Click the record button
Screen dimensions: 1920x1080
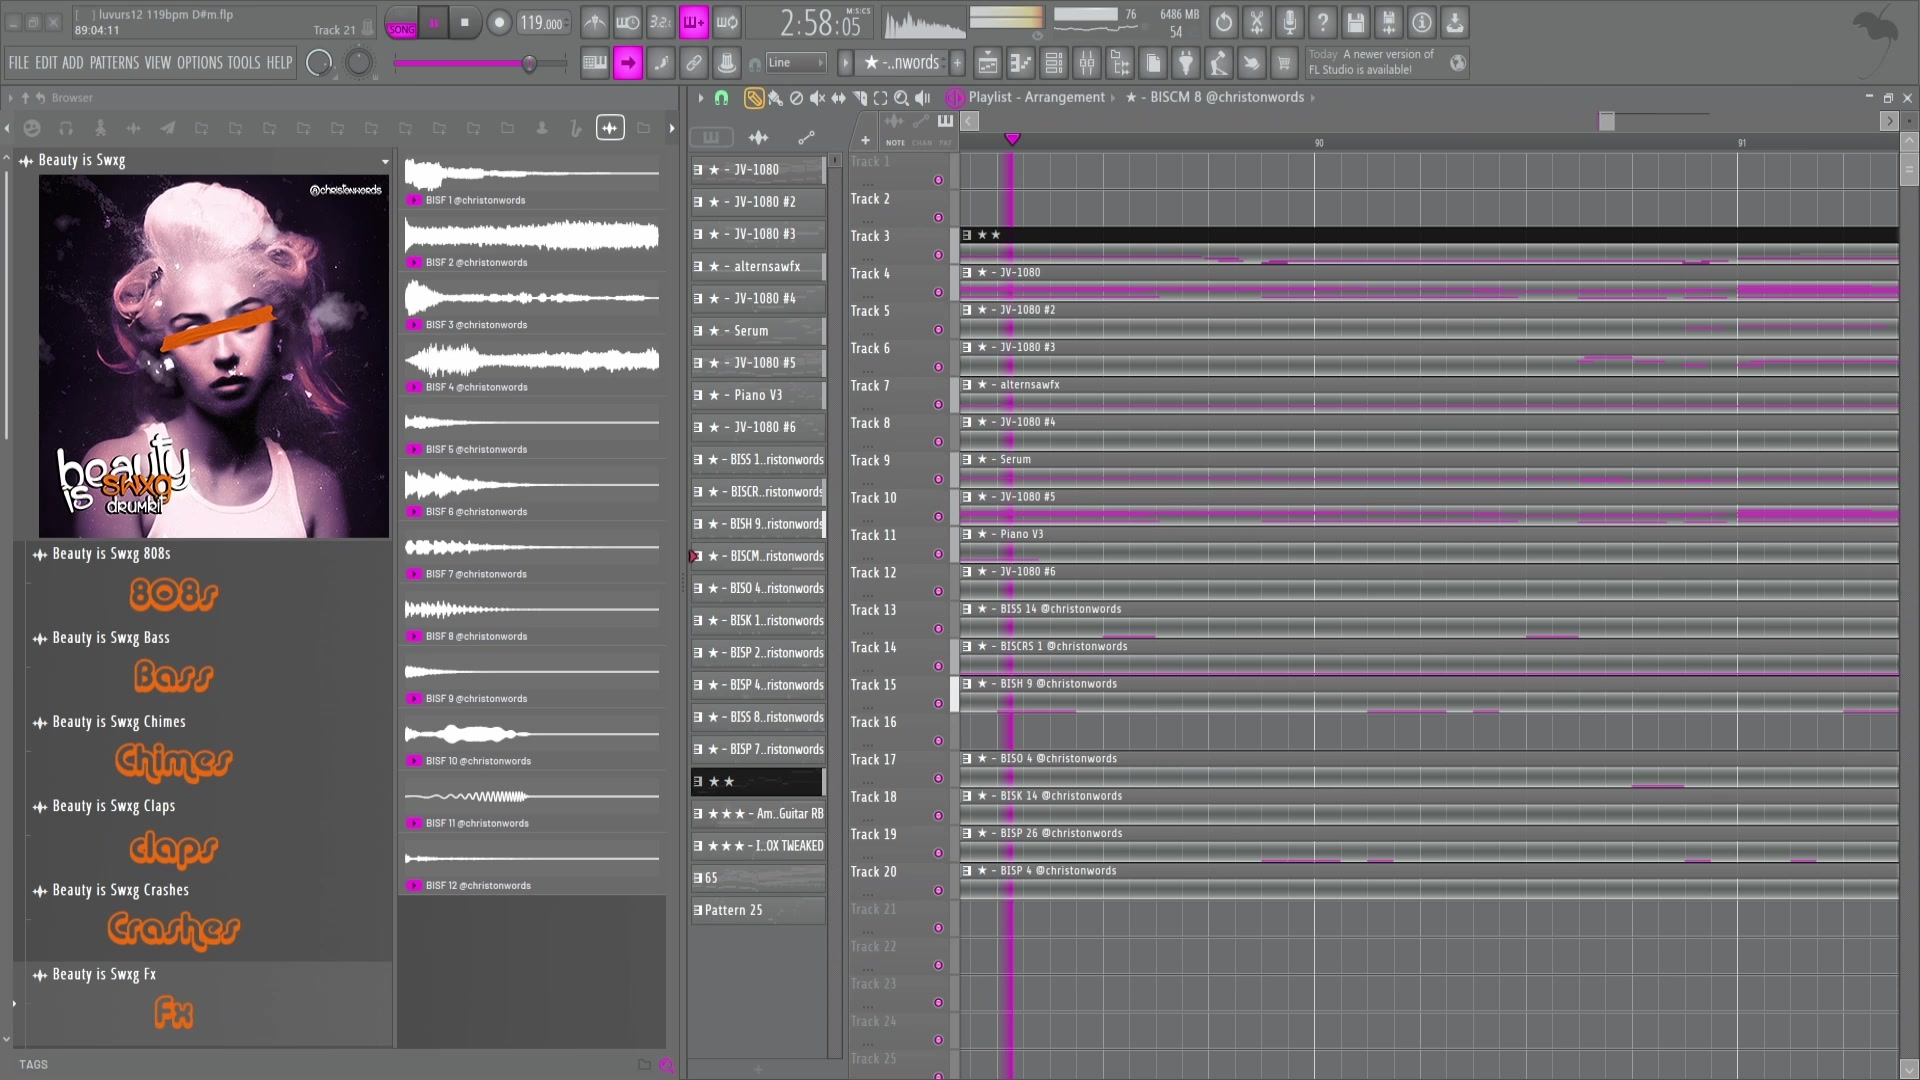[499, 22]
